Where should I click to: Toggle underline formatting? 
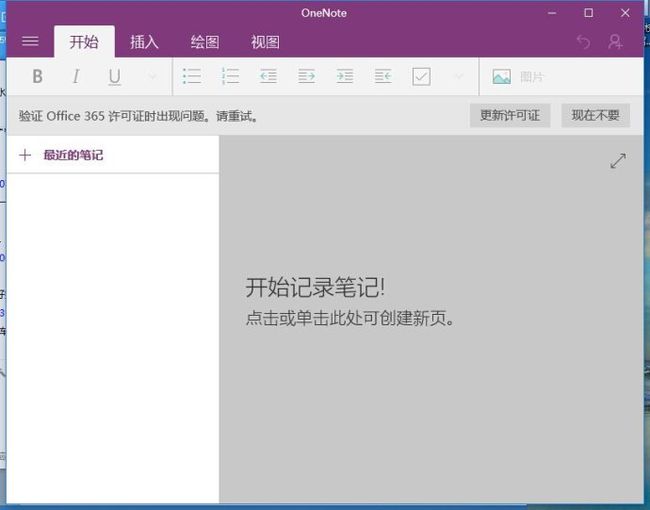coord(114,77)
